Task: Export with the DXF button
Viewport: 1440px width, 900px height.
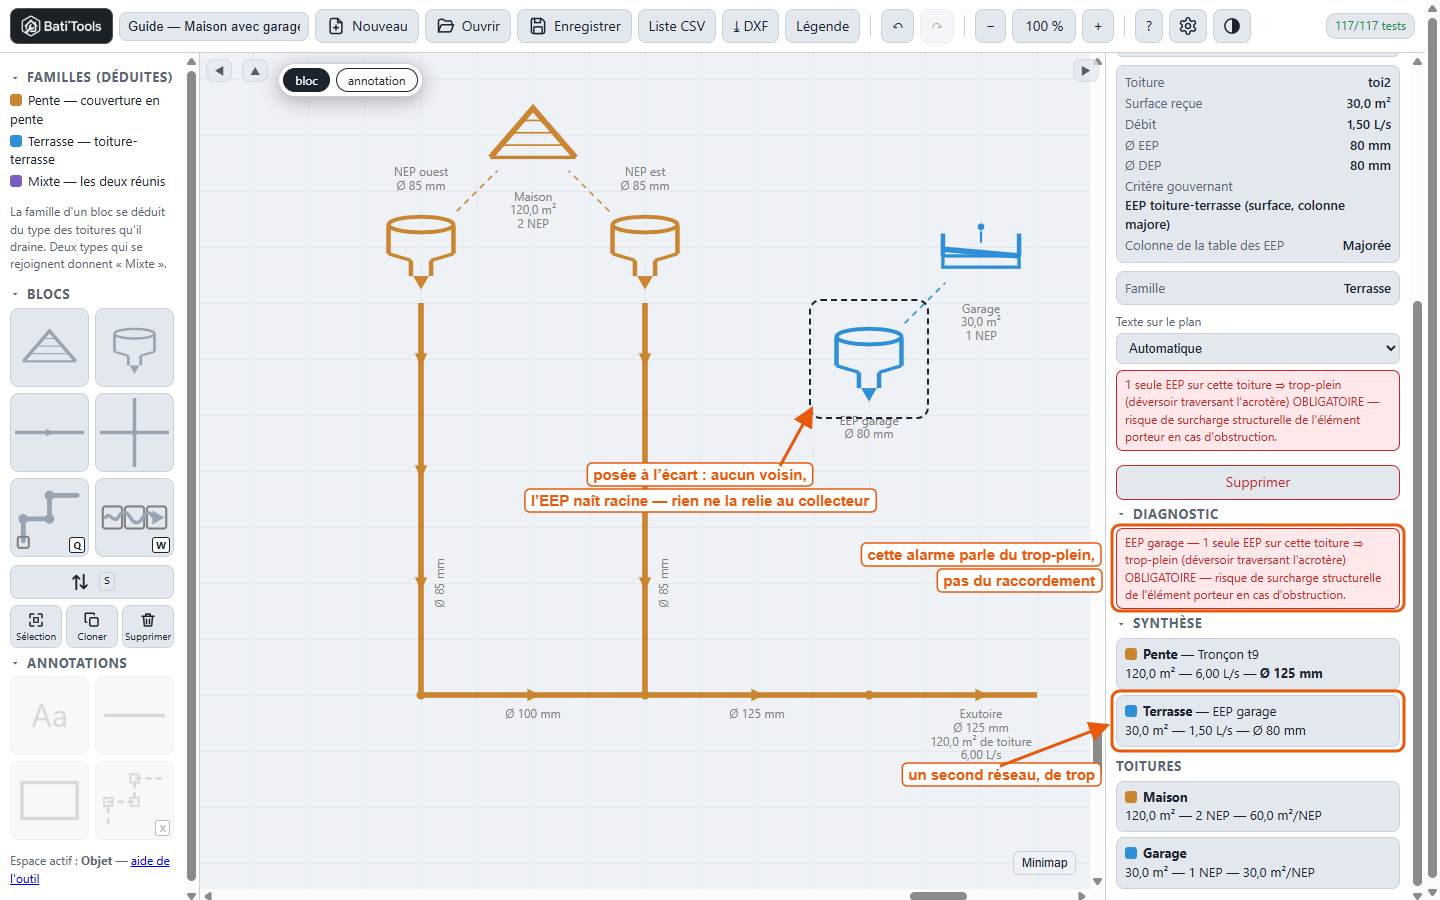Action: (750, 26)
